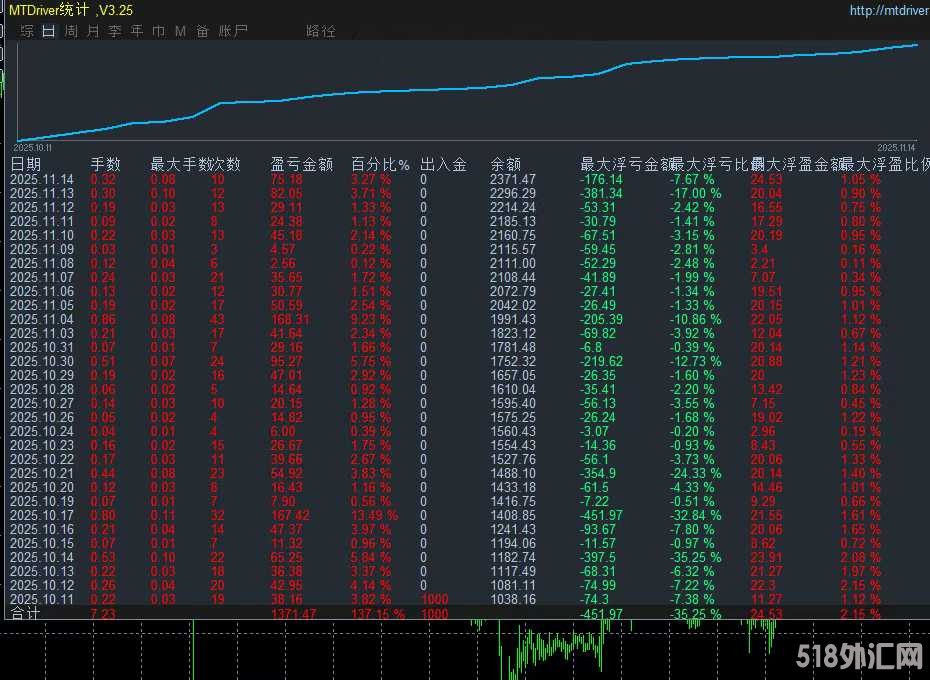Select the 综 summary statistics icon
The width and height of the screenshot is (930, 680).
(26, 31)
